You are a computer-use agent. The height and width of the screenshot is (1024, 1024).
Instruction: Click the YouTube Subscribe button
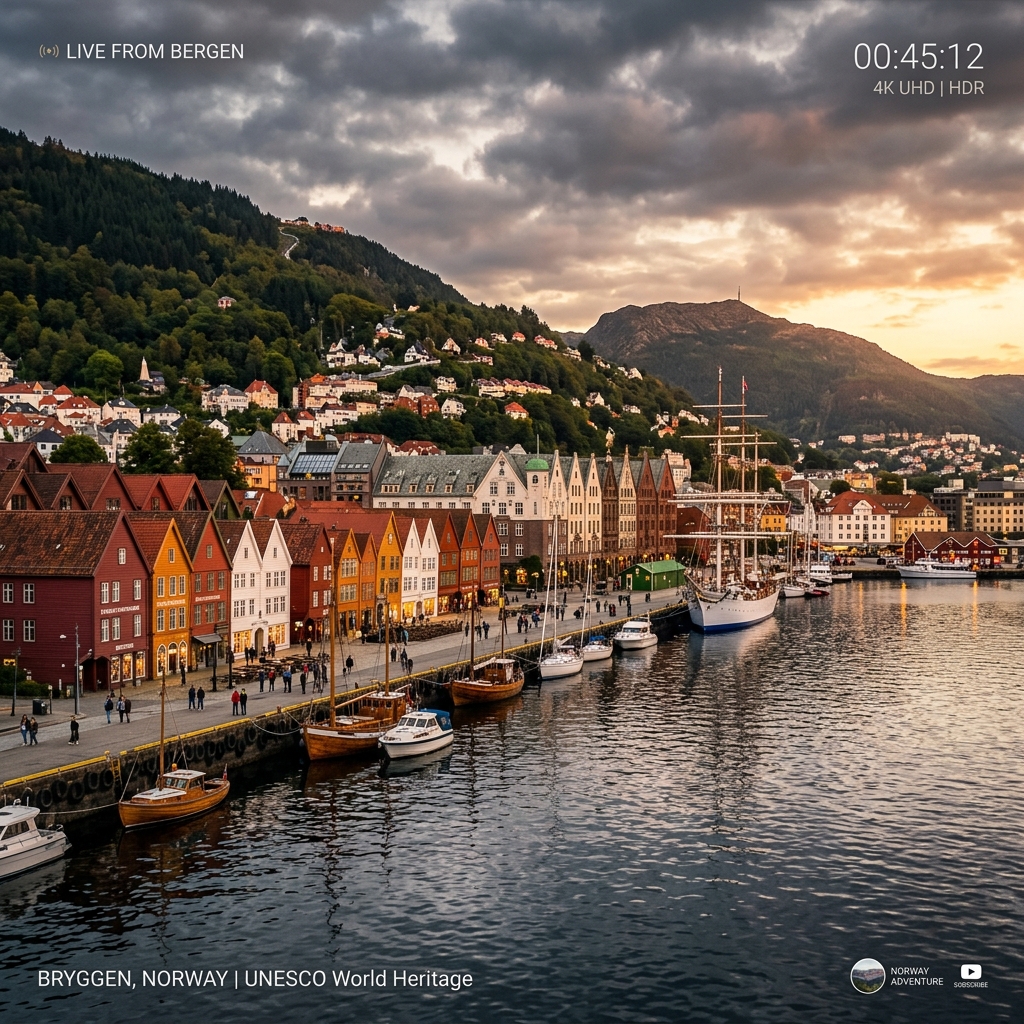pyautogui.click(x=970, y=976)
